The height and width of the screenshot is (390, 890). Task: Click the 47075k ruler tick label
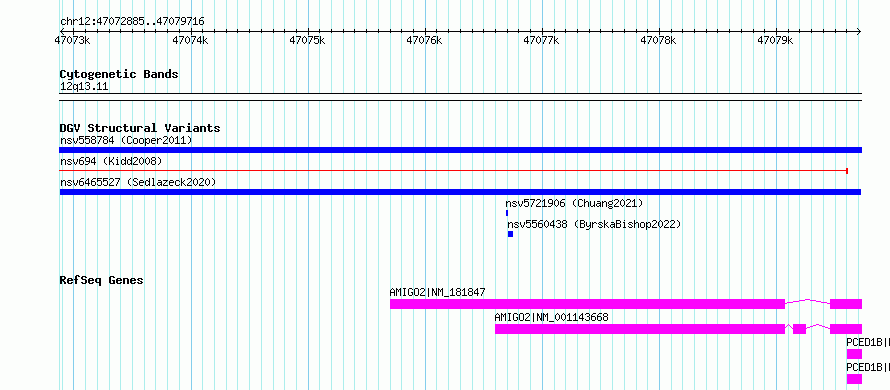coord(307,40)
